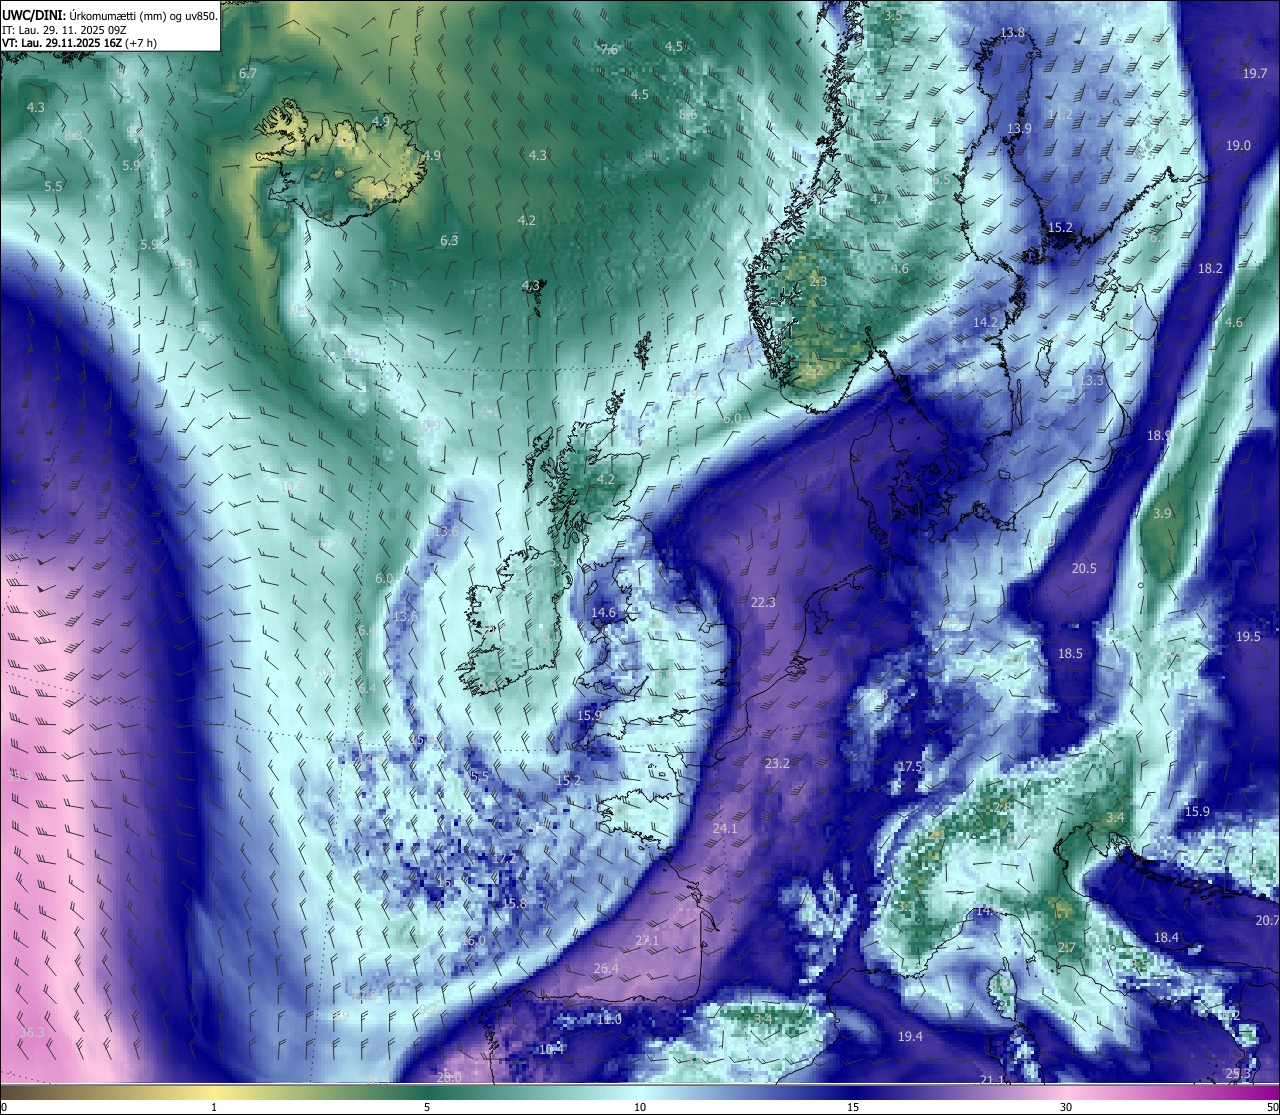This screenshot has height=1115, width=1280.
Task: Click the 36.3 value label
Action: [32, 1032]
